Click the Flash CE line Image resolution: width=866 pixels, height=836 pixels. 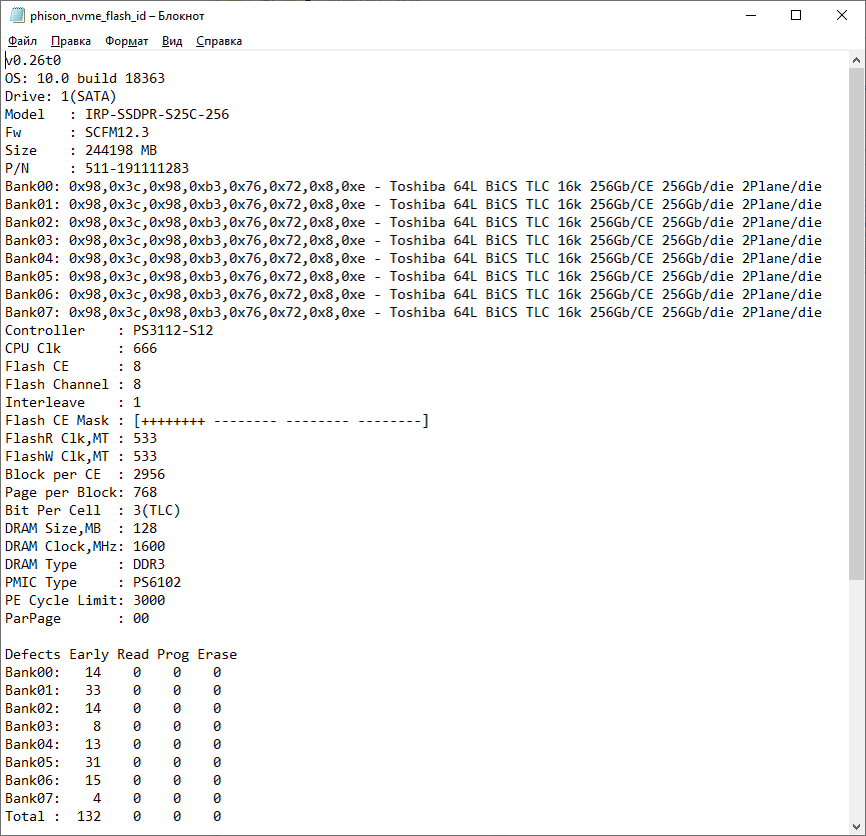[x=73, y=367]
